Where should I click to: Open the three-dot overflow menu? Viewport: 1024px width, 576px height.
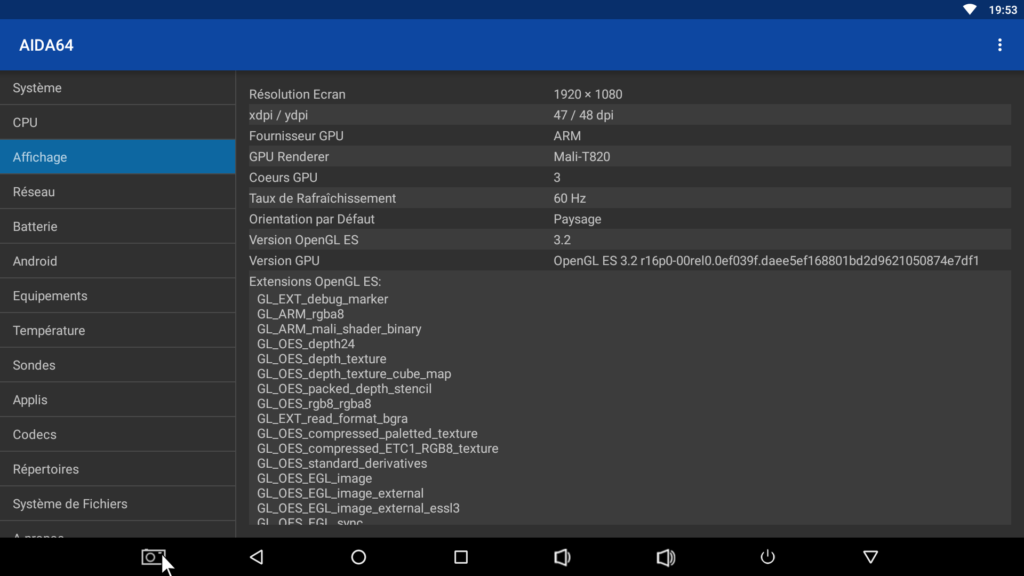pos(999,45)
